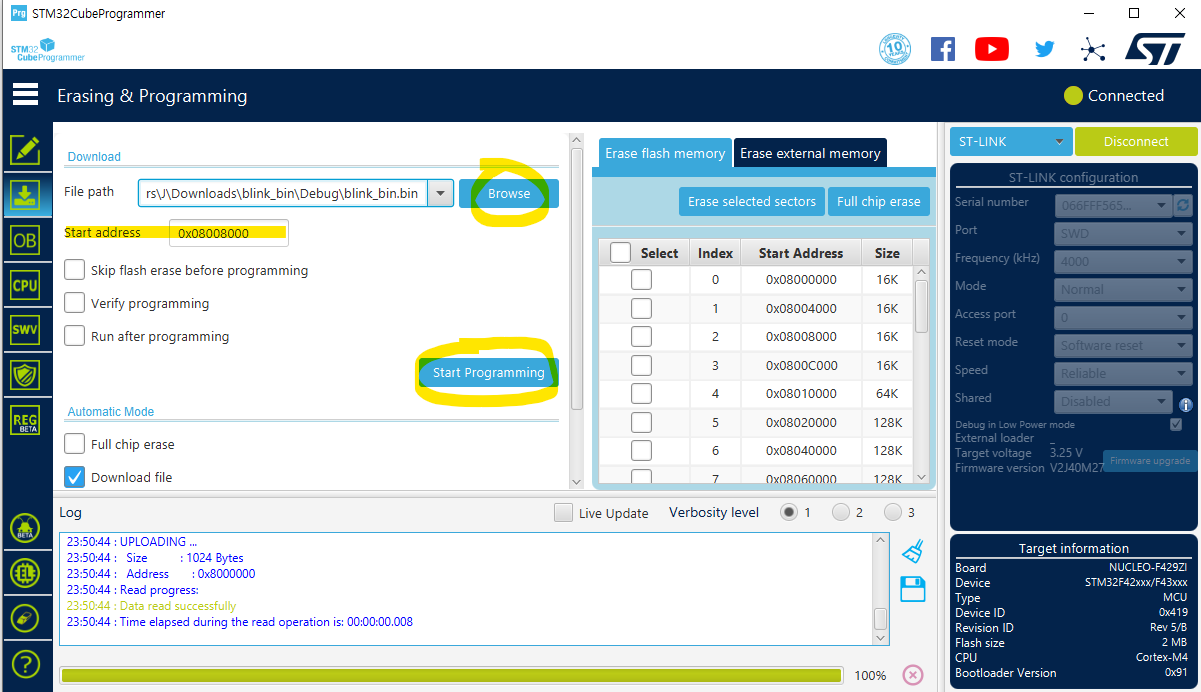Open Memory & File editing pencil icon
This screenshot has height=692, width=1201.
(x=25, y=150)
